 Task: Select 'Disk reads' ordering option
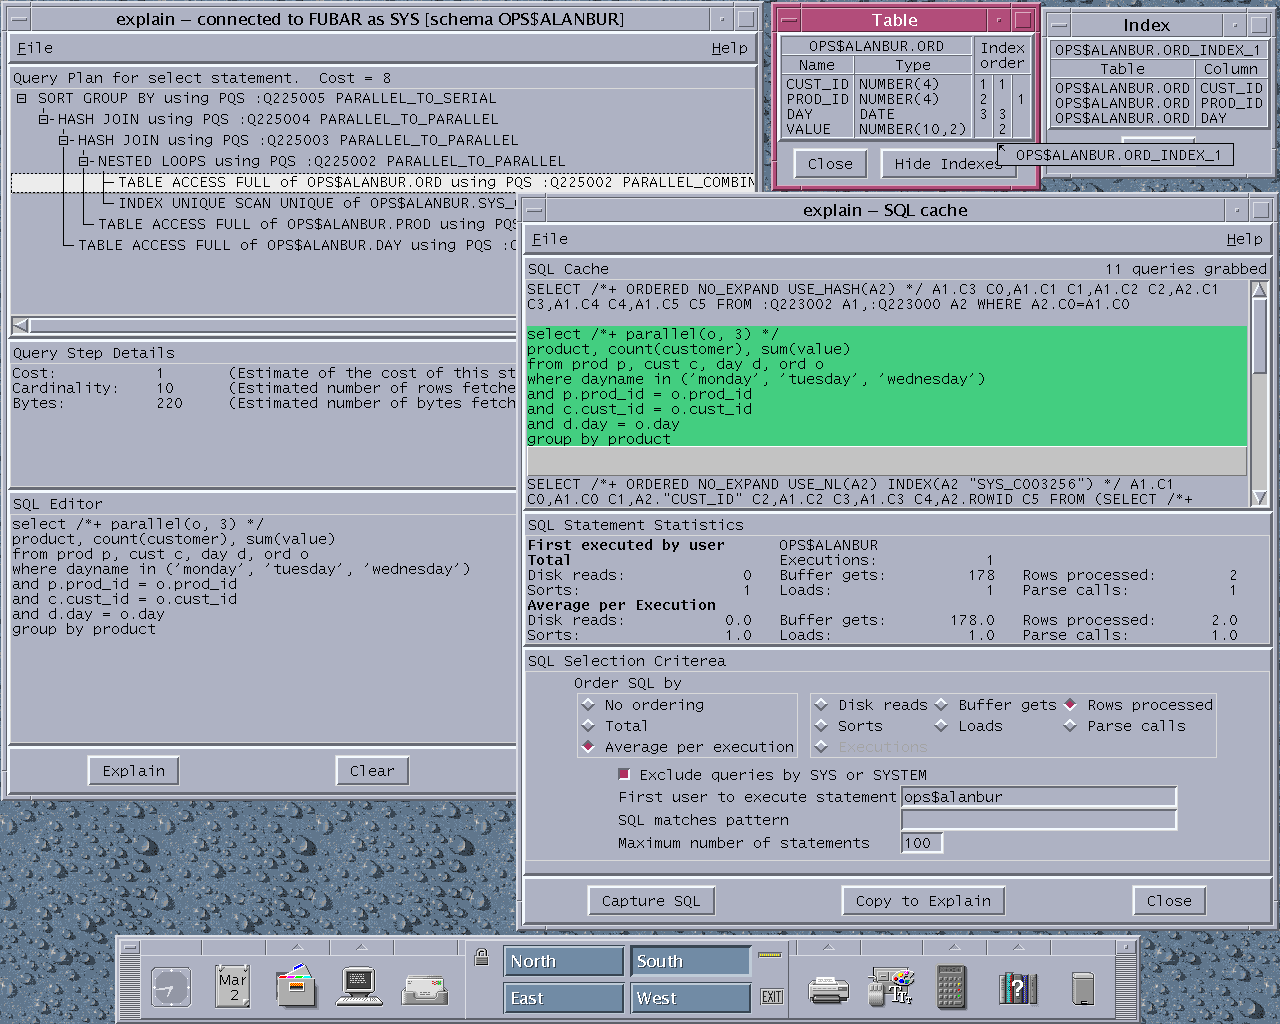click(822, 705)
